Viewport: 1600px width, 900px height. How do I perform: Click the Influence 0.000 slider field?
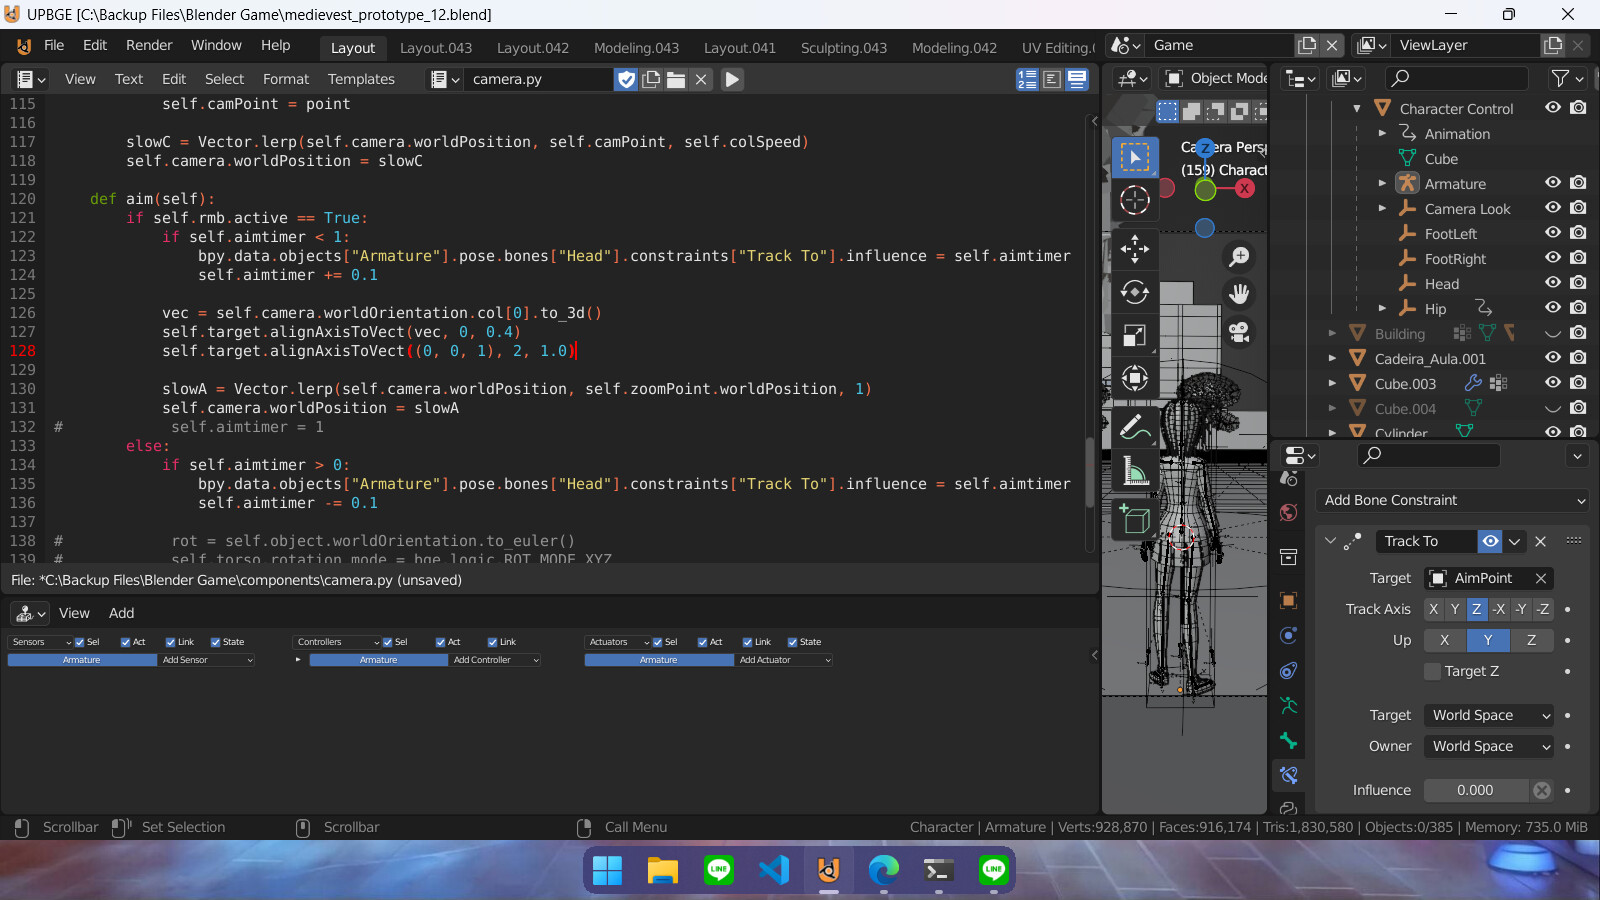point(1476,790)
